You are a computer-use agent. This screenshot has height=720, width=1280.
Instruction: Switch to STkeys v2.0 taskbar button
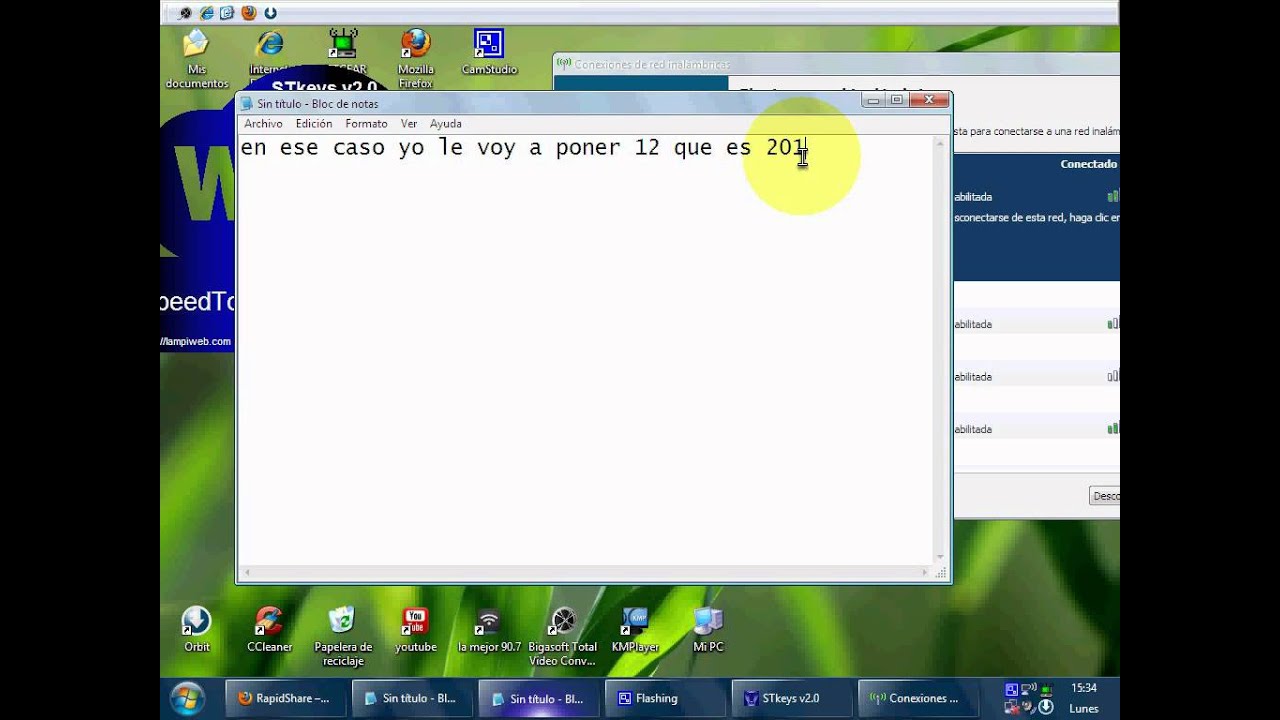(792, 699)
